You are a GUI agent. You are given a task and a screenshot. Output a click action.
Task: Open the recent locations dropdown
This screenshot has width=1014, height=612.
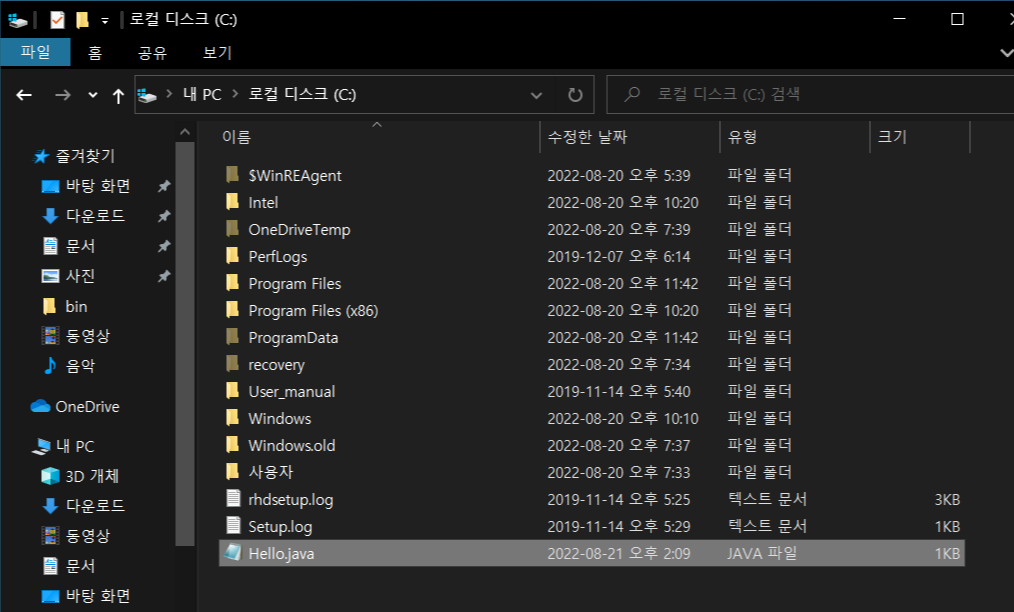pyautogui.click(x=92, y=95)
